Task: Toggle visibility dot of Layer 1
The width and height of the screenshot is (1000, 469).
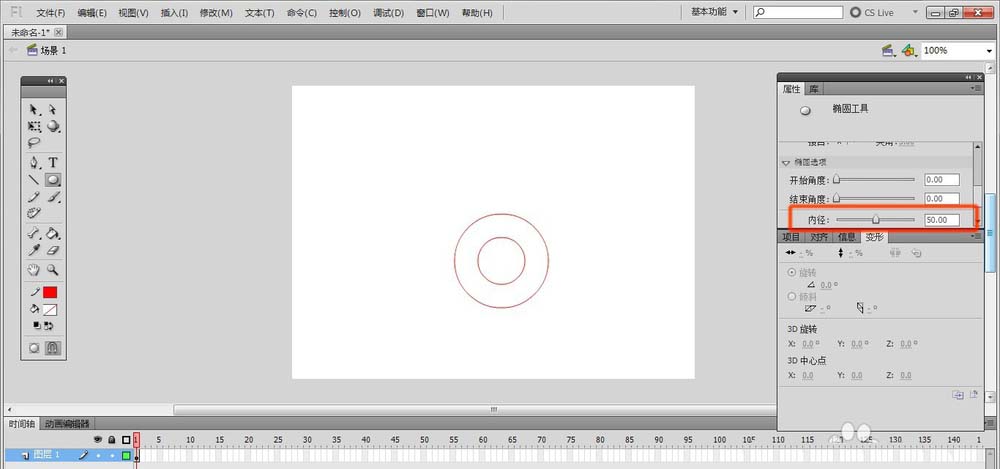Action: 98,455
